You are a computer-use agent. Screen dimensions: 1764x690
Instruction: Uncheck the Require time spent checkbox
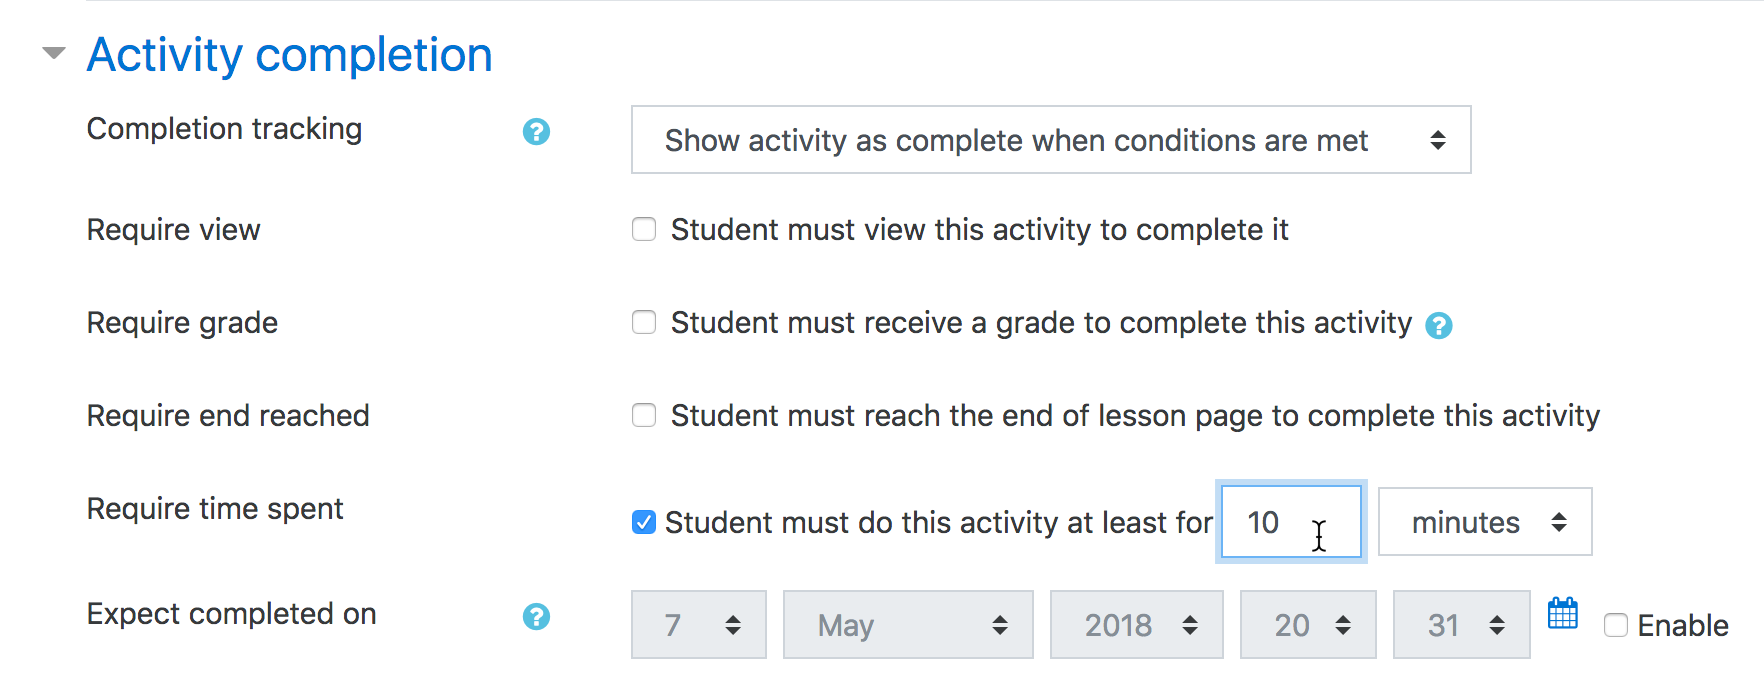point(644,522)
